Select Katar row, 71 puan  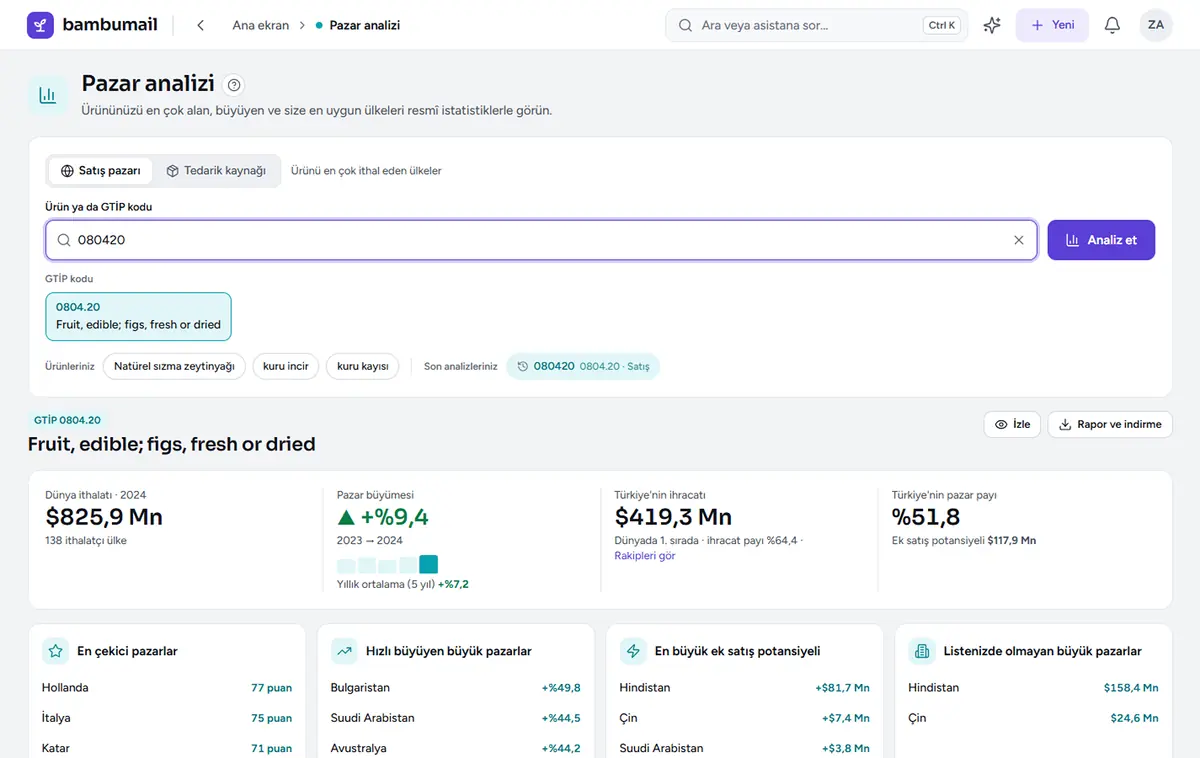167,748
